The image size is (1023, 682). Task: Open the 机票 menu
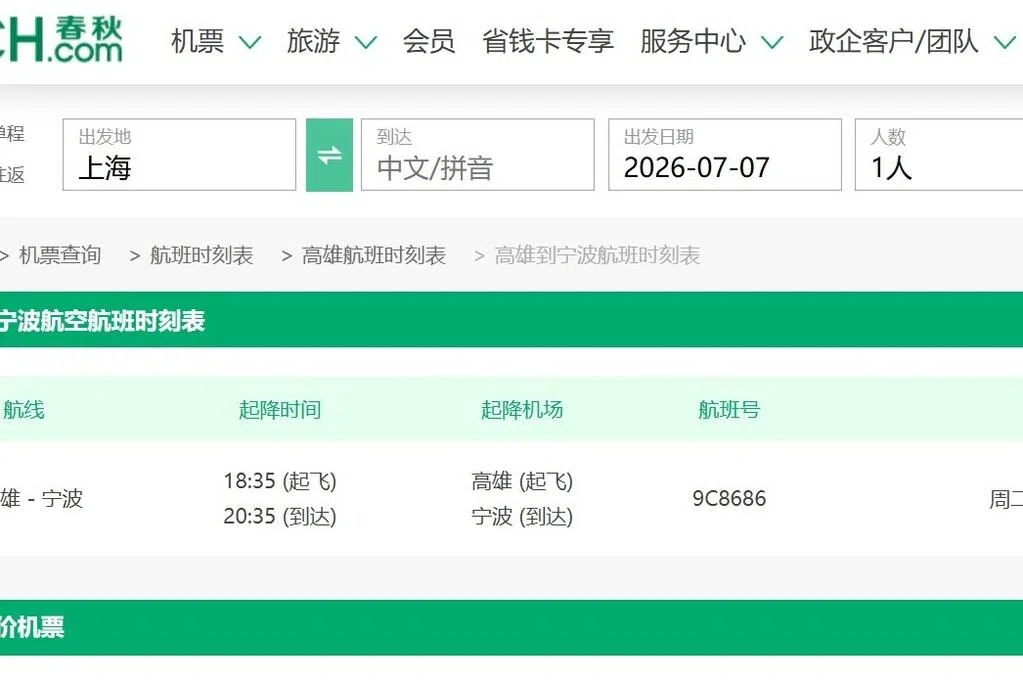tap(197, 41)
